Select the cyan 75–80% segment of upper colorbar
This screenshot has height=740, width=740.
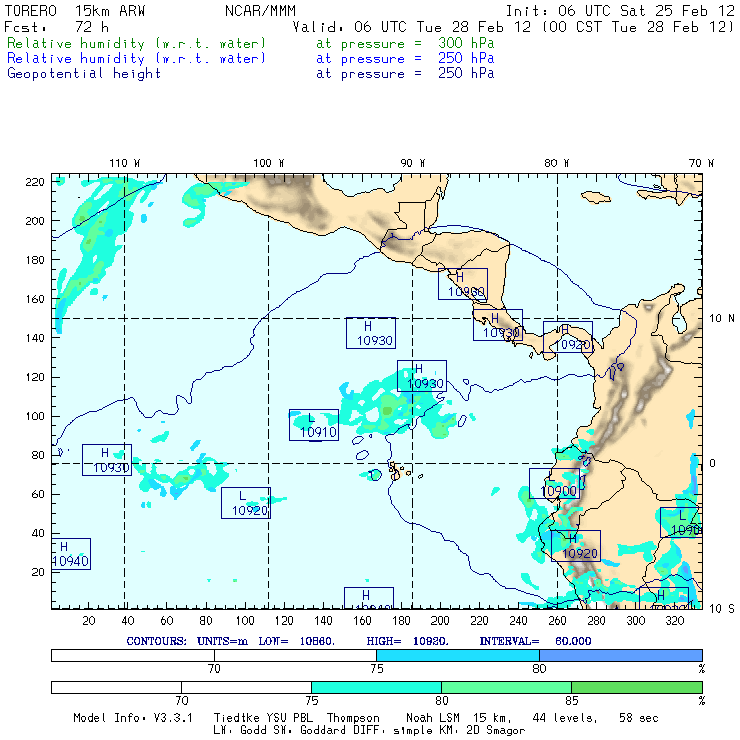point(457,655)
